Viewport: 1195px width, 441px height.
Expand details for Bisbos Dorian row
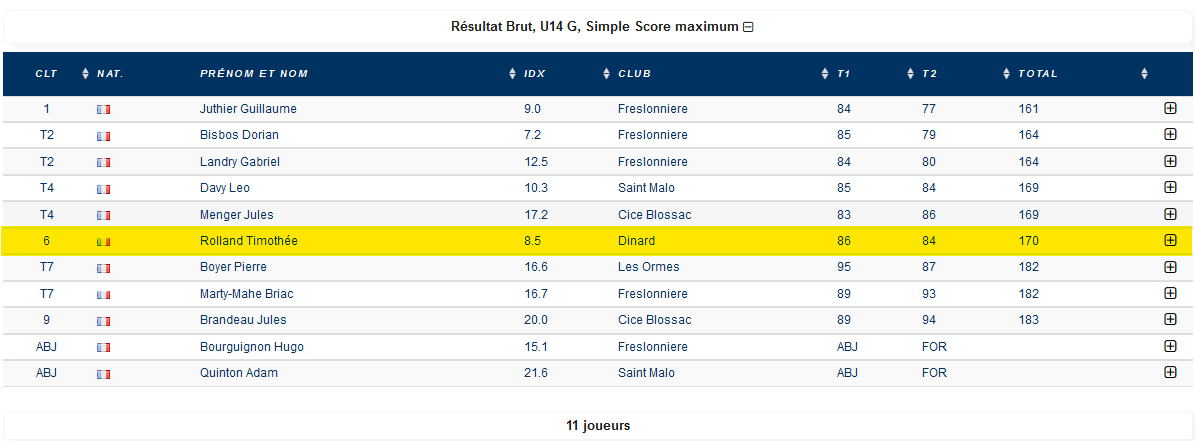click(1170, 135)
